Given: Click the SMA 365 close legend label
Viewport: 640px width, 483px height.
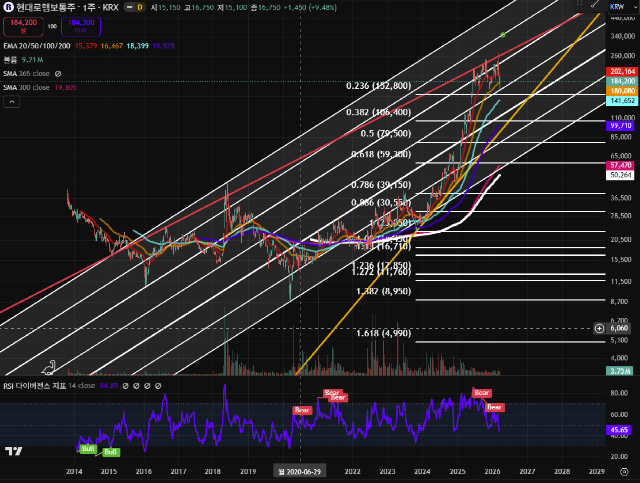Looking at the screenshot, I should click(26, 73).
